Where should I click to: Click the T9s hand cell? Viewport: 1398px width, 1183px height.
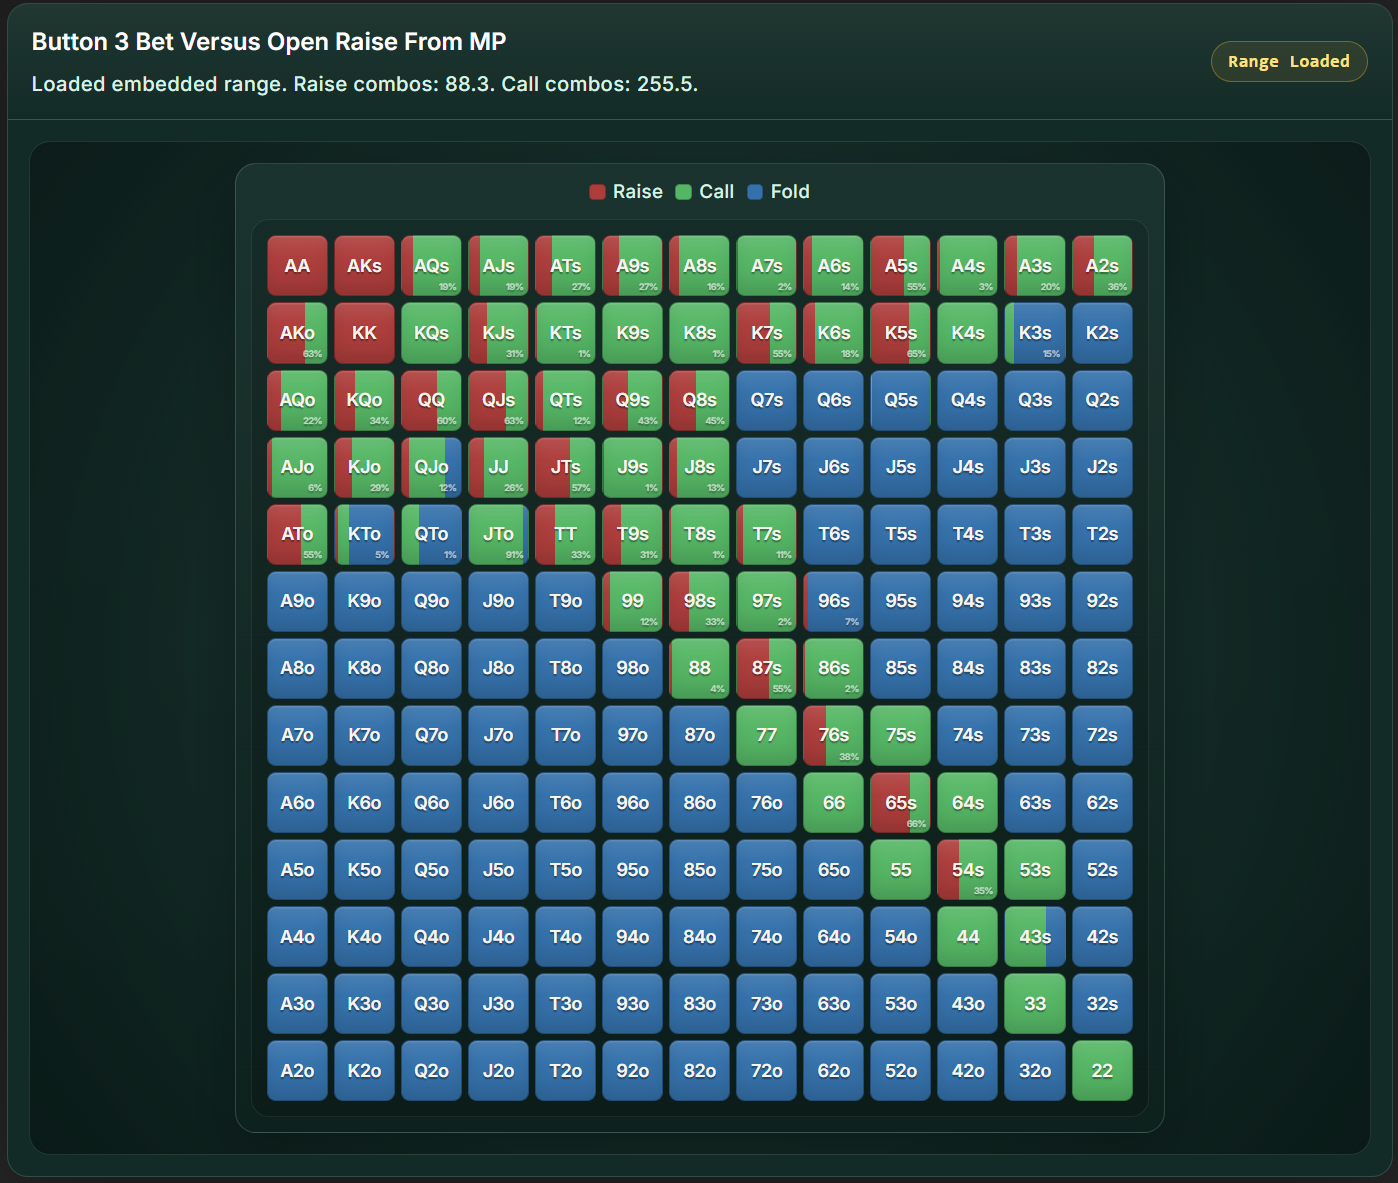coord(632,534)
